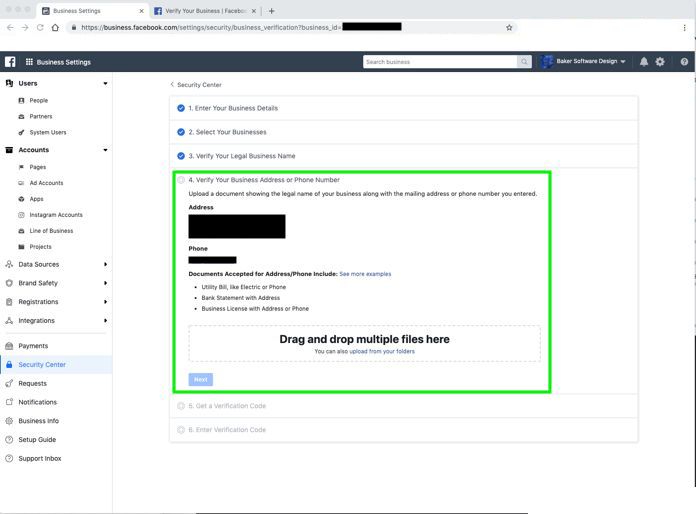
Task: Bookmark this page with the star icon
Action: click(509, 28)
